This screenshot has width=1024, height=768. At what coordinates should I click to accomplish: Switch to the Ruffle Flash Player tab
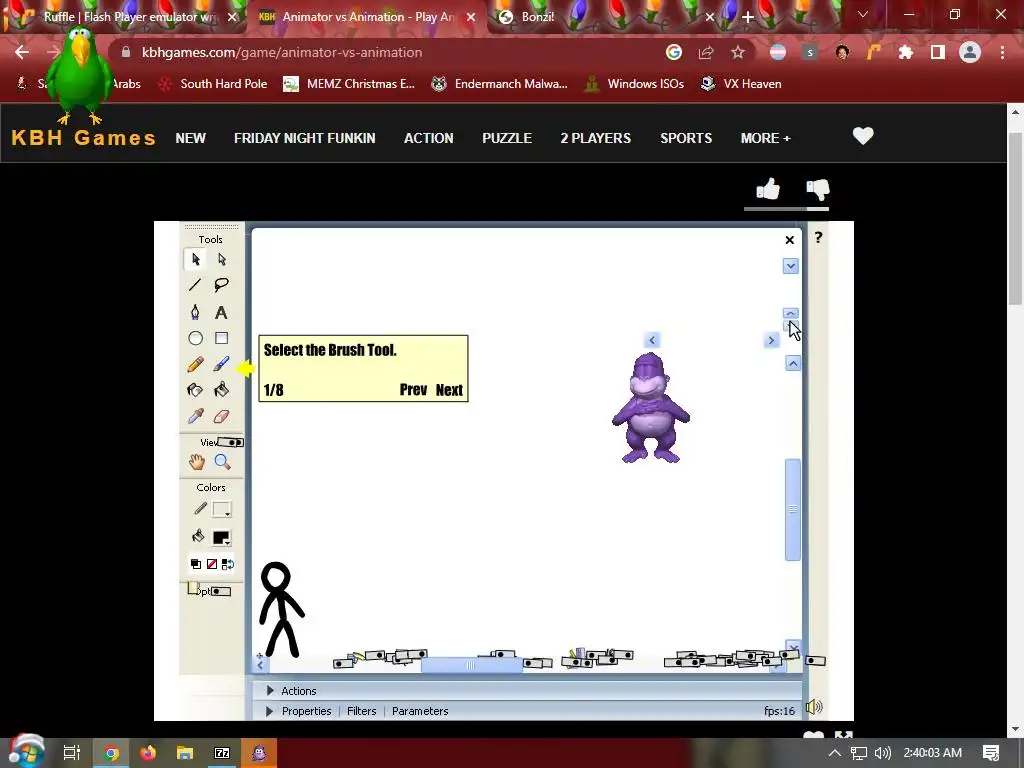(124, 17)
